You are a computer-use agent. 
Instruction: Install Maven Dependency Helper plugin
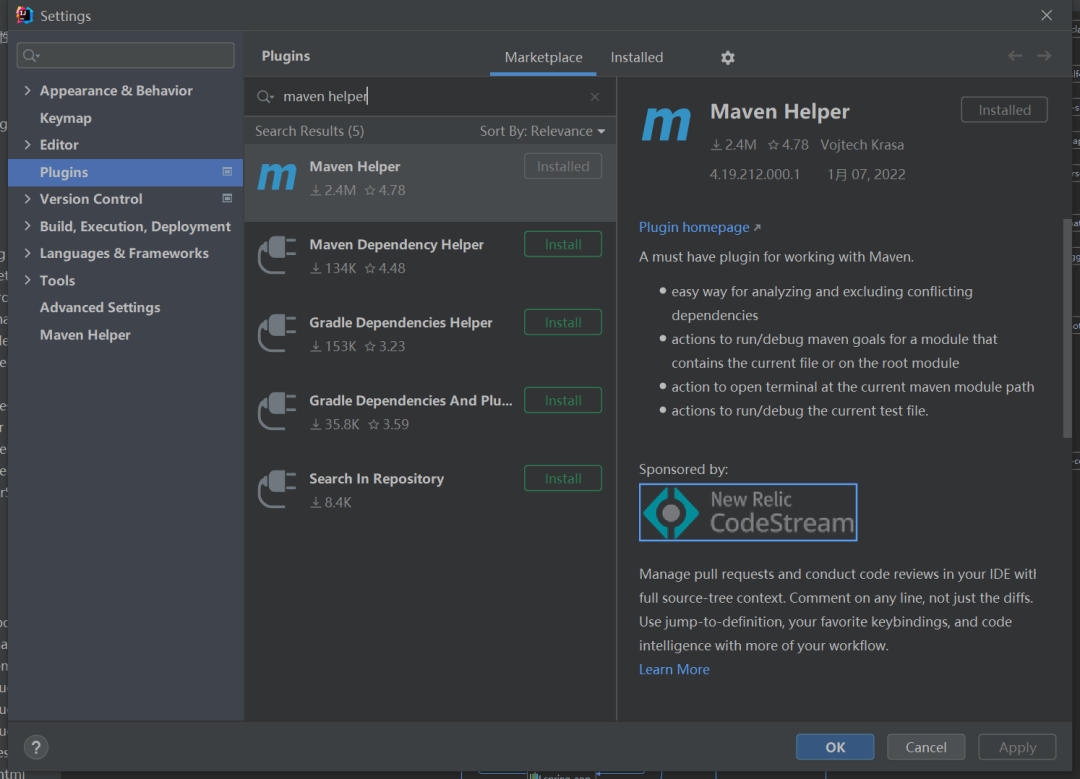(x=563, y=245)
